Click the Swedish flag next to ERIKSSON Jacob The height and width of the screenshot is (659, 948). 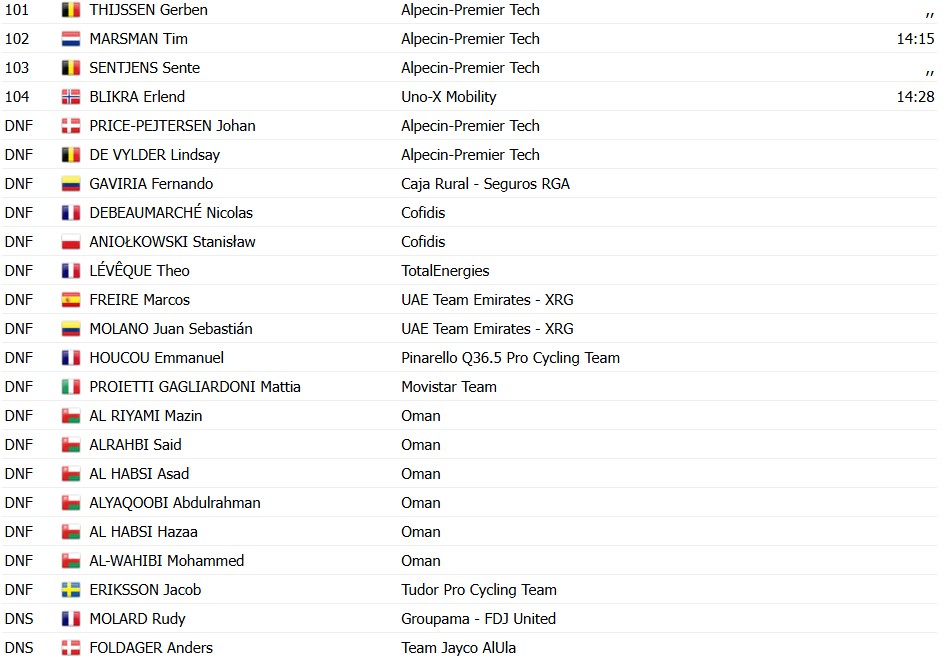point(71,590)
